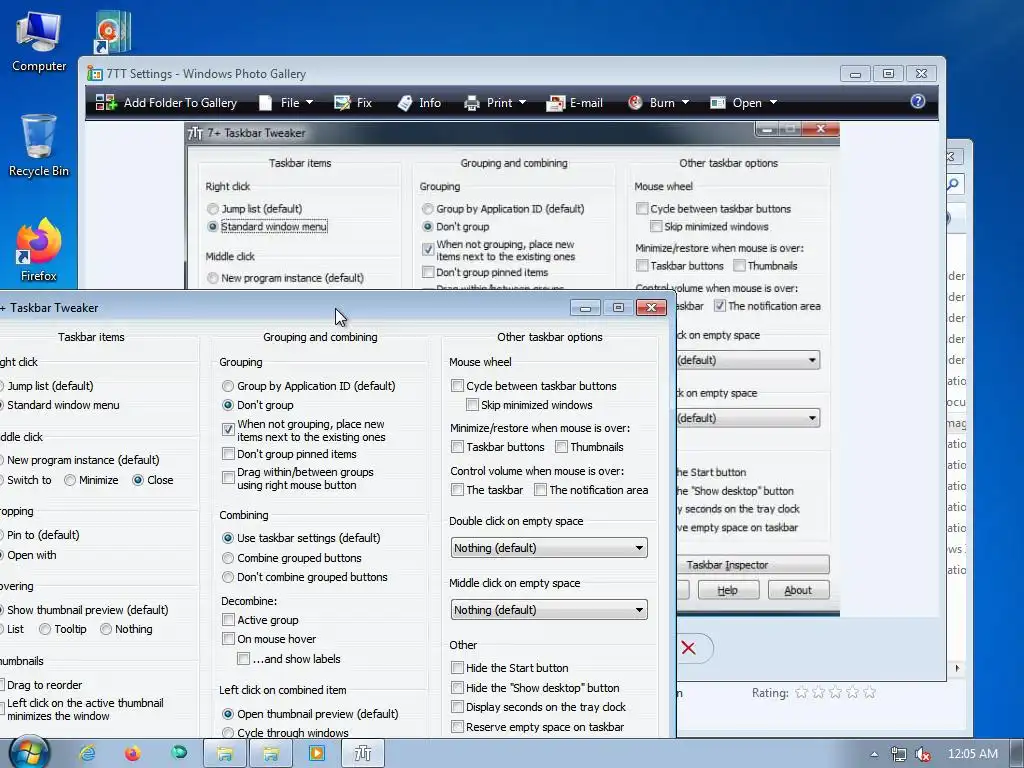
Task: Choose Close for middle click
Action: [138, 480]
